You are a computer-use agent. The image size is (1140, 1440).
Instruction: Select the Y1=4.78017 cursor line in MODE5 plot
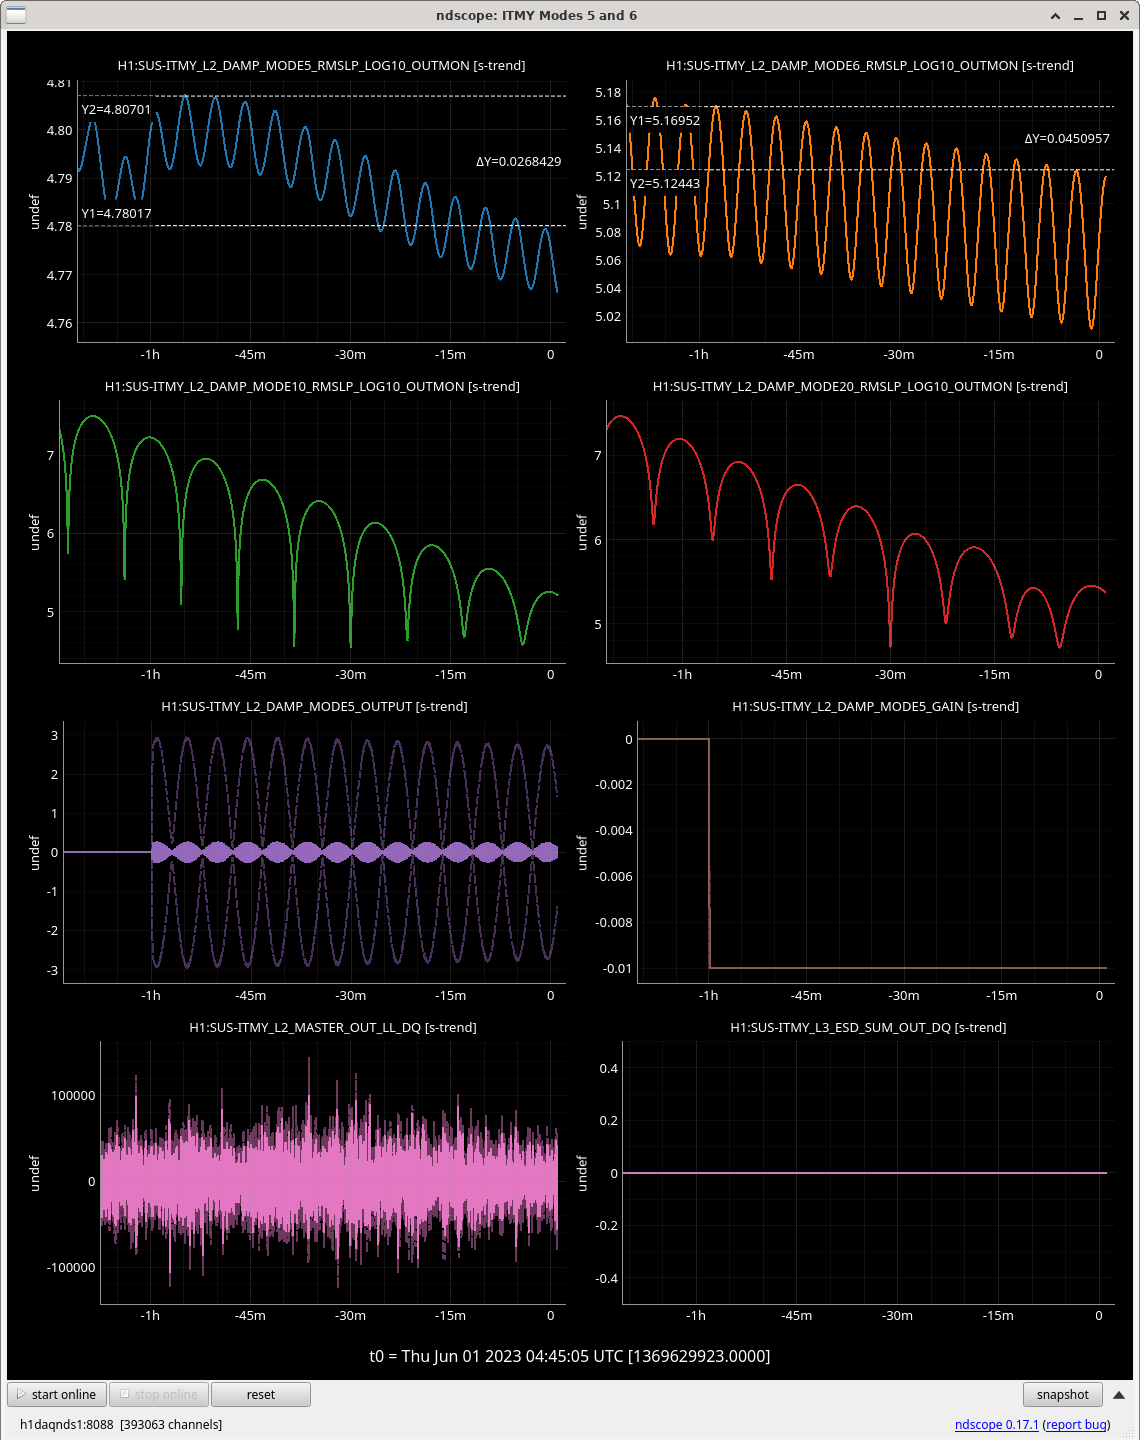point(322,226)
